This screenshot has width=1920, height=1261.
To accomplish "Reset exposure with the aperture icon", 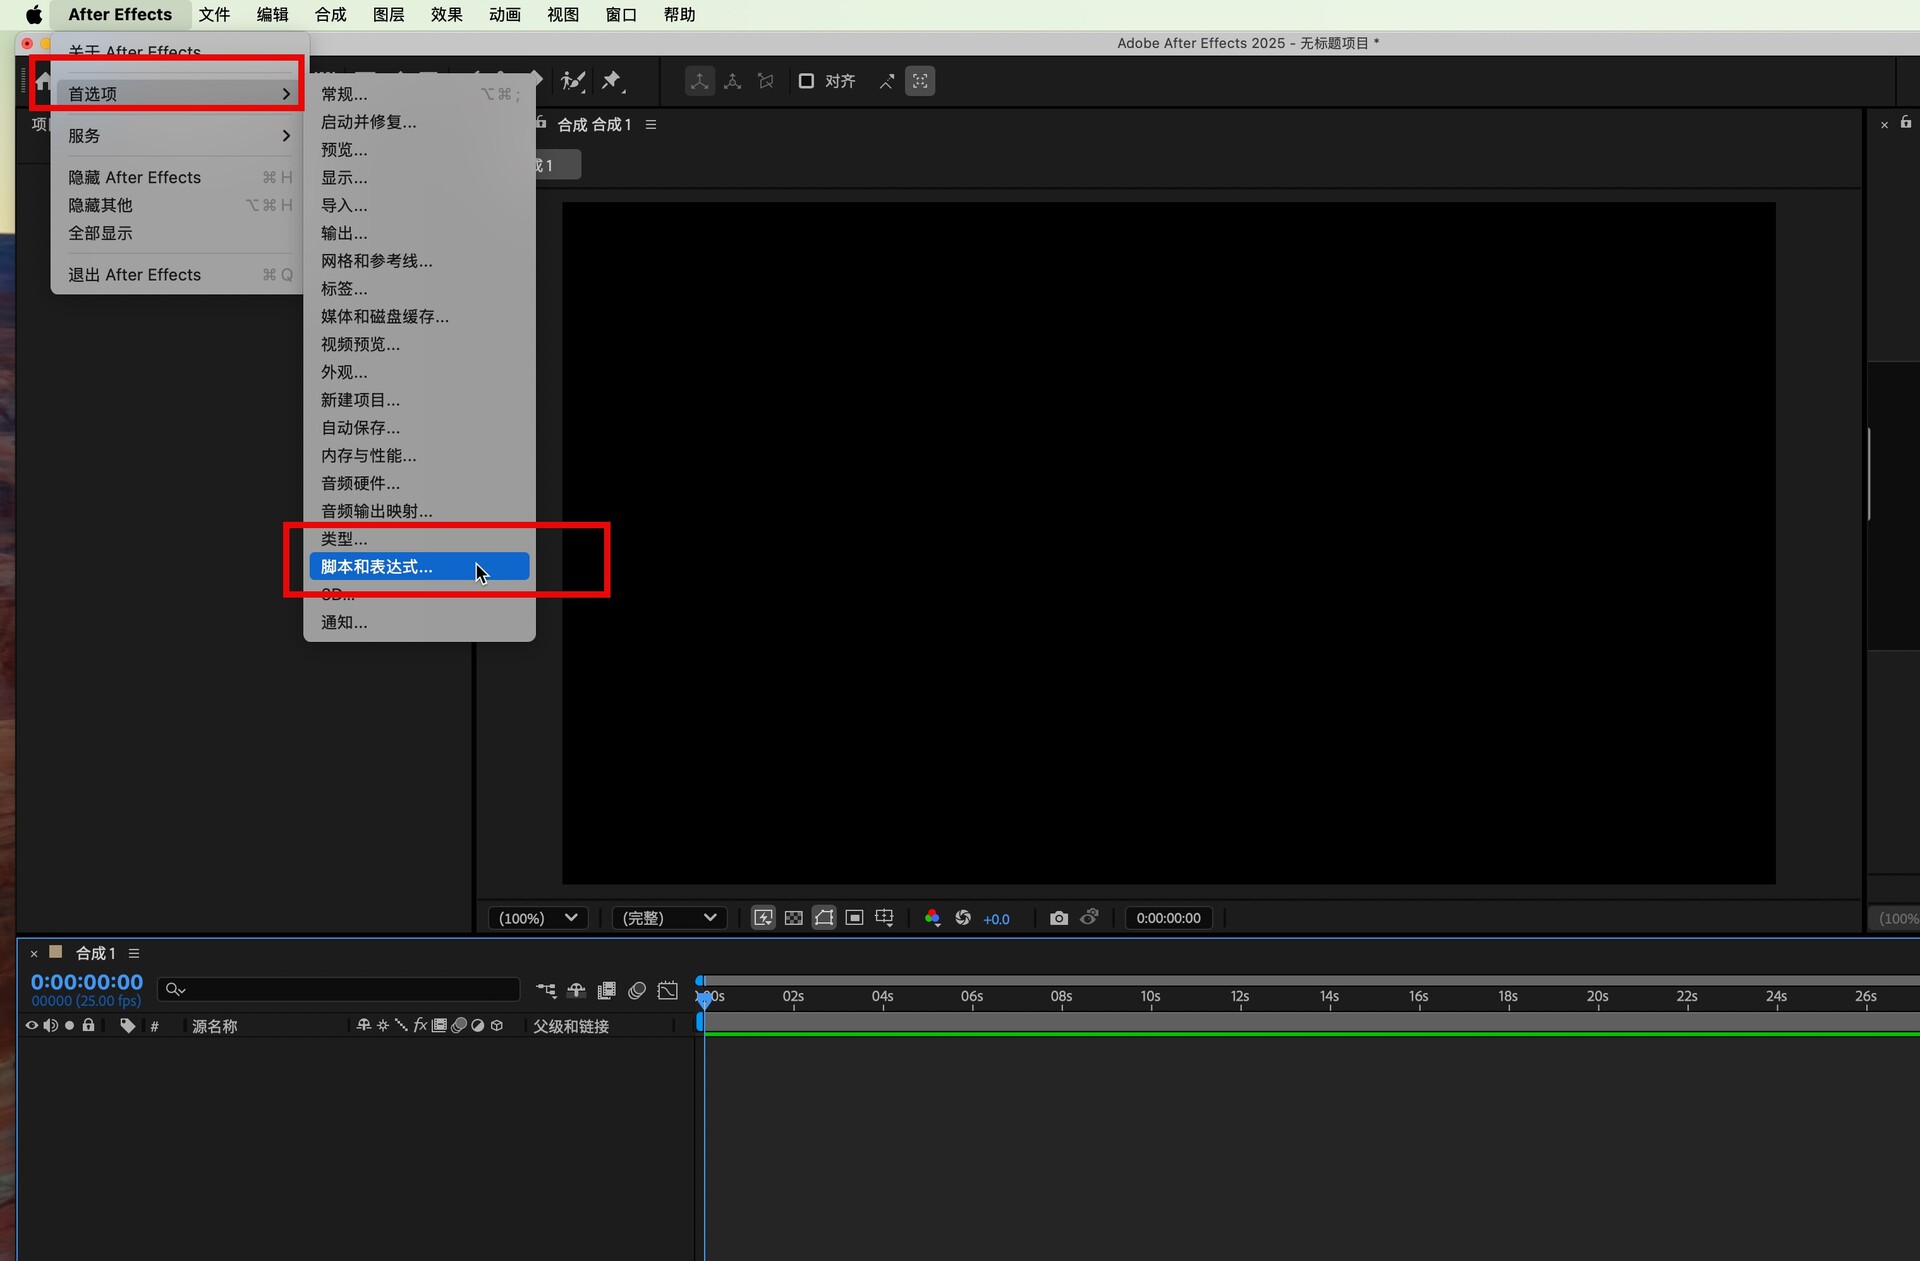I will coord(963,918).
